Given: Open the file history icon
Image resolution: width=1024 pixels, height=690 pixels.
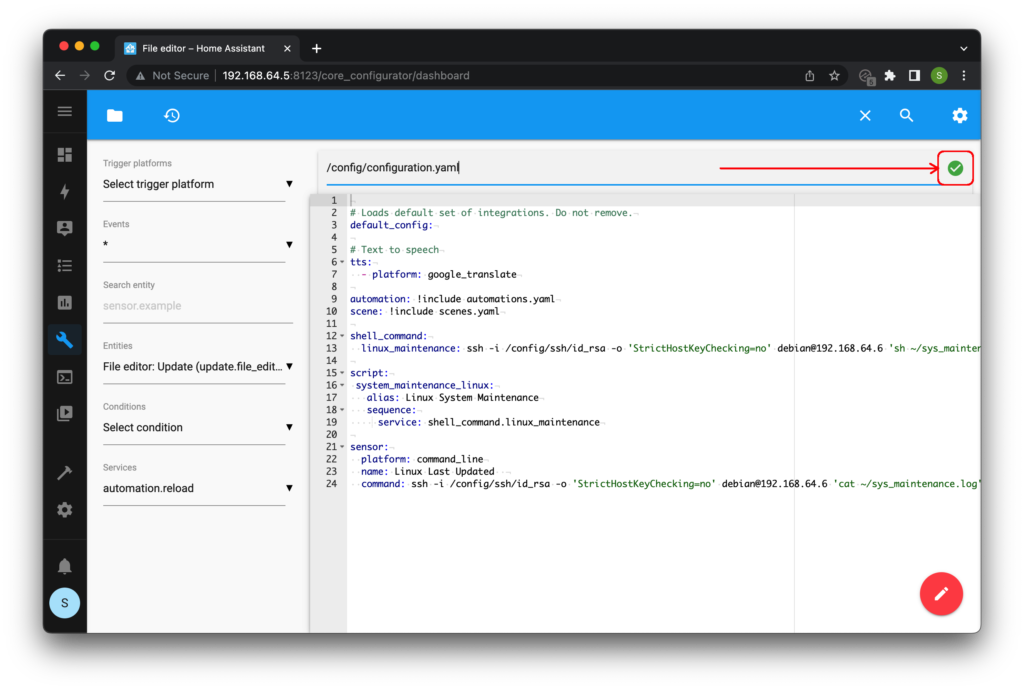Looking at the screenshot, I should coord(172,116).
